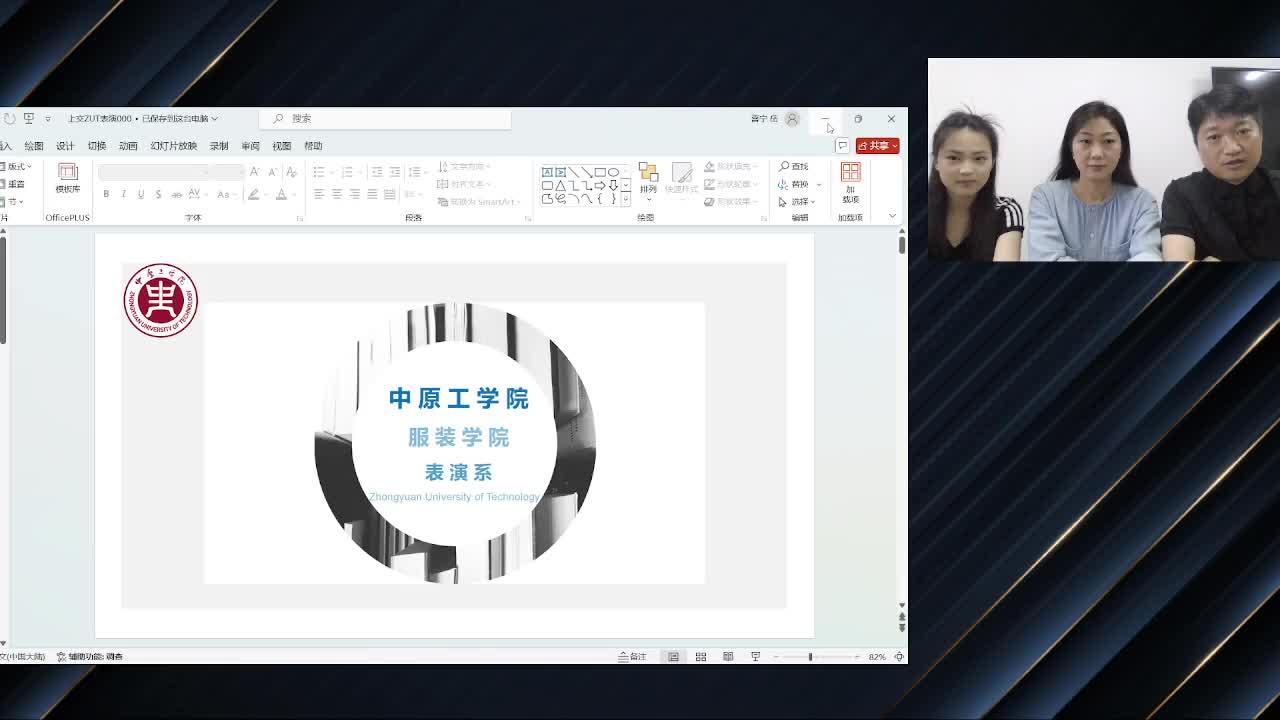
Task: Toggle bold formatting
Action: pyautogui.click(x=106, y=194)
